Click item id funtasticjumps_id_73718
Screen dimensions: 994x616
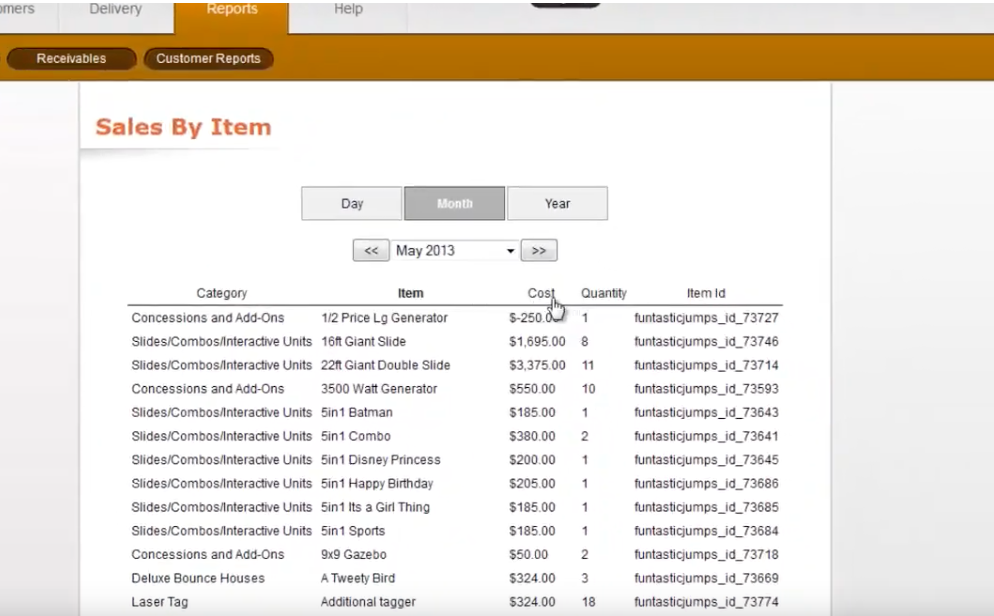click(706, 555)
